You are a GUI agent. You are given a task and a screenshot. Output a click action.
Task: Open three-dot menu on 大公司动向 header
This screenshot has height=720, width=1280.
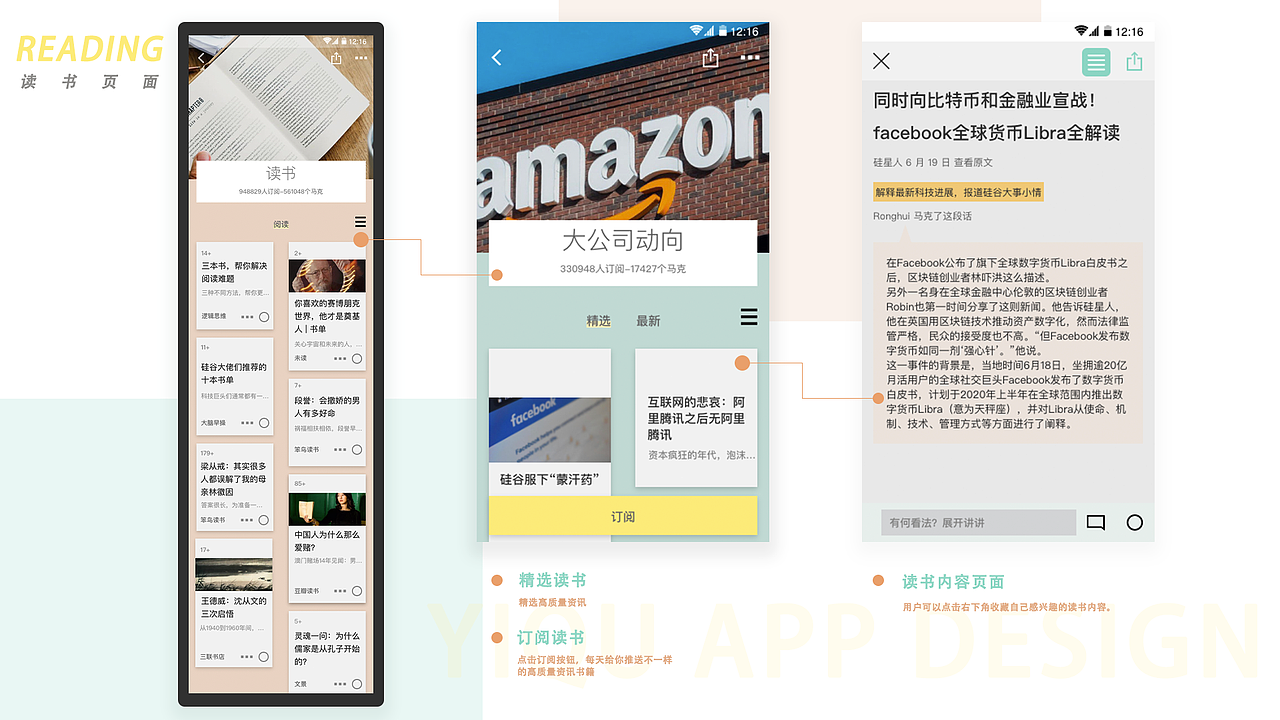click(x=750, y=58)
